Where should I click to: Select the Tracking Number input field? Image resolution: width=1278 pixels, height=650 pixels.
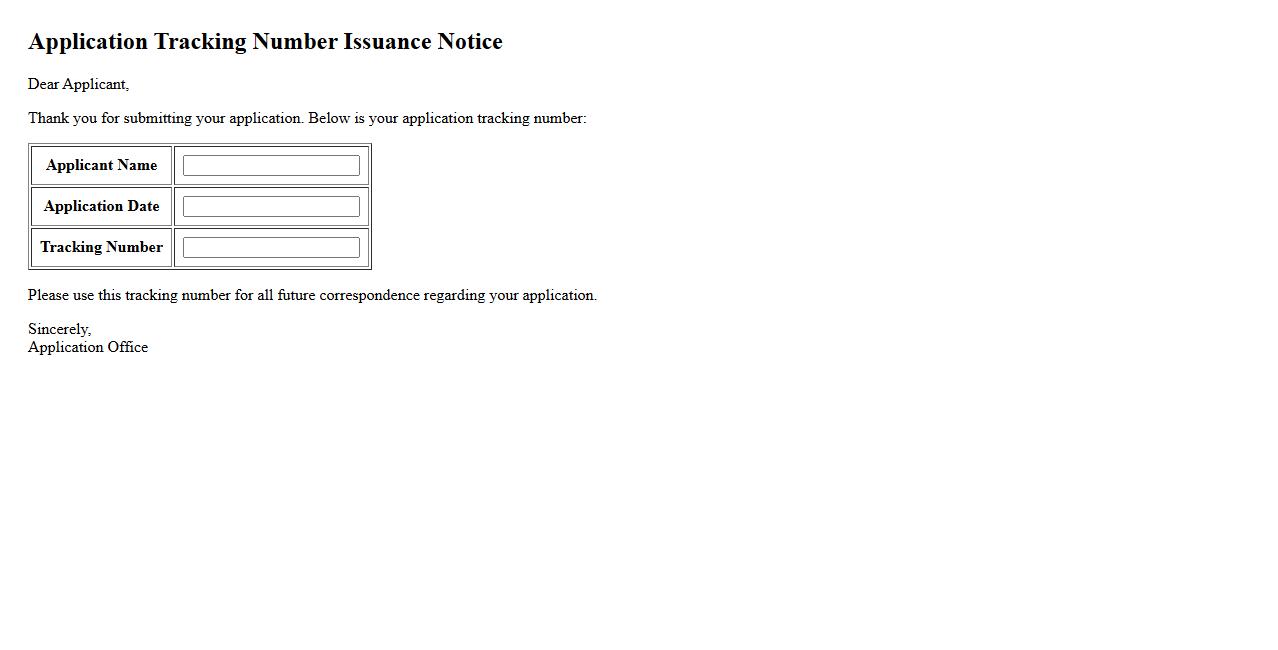[x=271, y=248]
